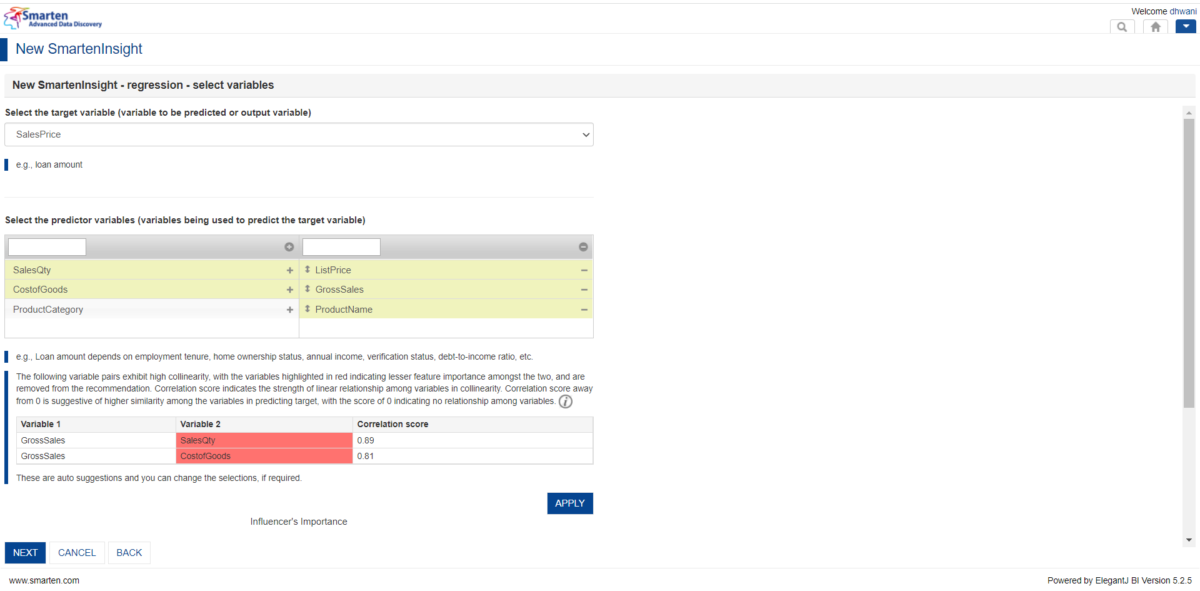Click the home icon in the toolbar
1200x591 pixels.
1154,26
